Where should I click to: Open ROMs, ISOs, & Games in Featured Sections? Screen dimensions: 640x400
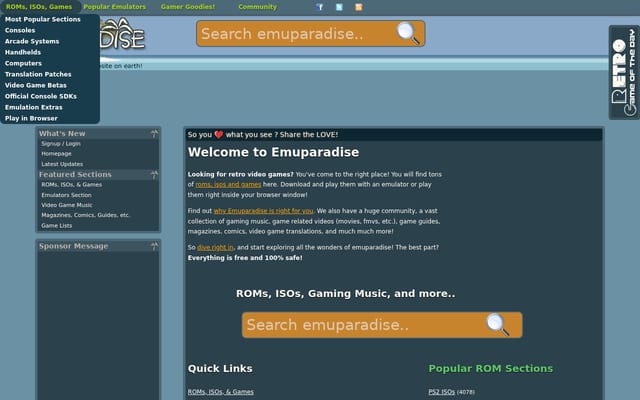pyautogui.click(x=71, y=184)
